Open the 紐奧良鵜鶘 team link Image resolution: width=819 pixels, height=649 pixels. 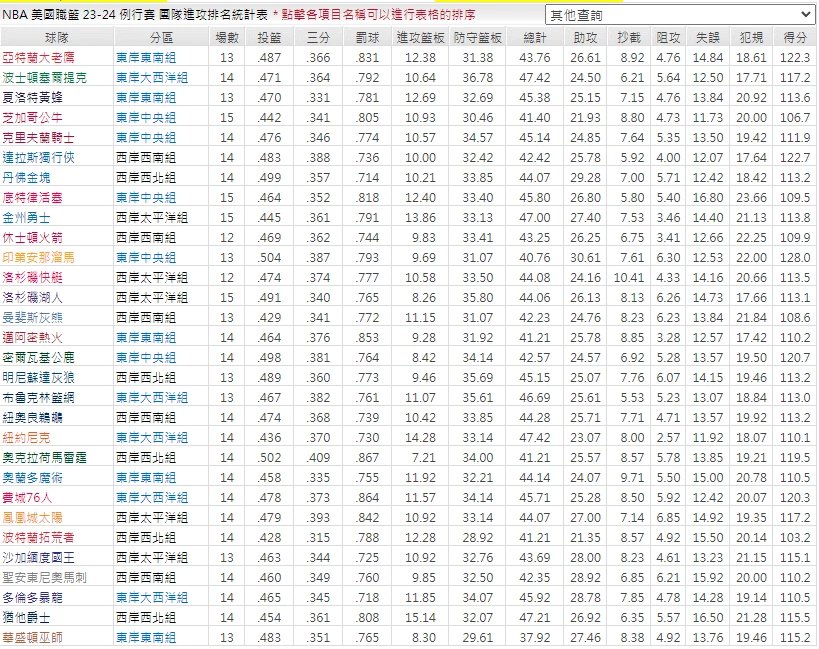(32, 418)
